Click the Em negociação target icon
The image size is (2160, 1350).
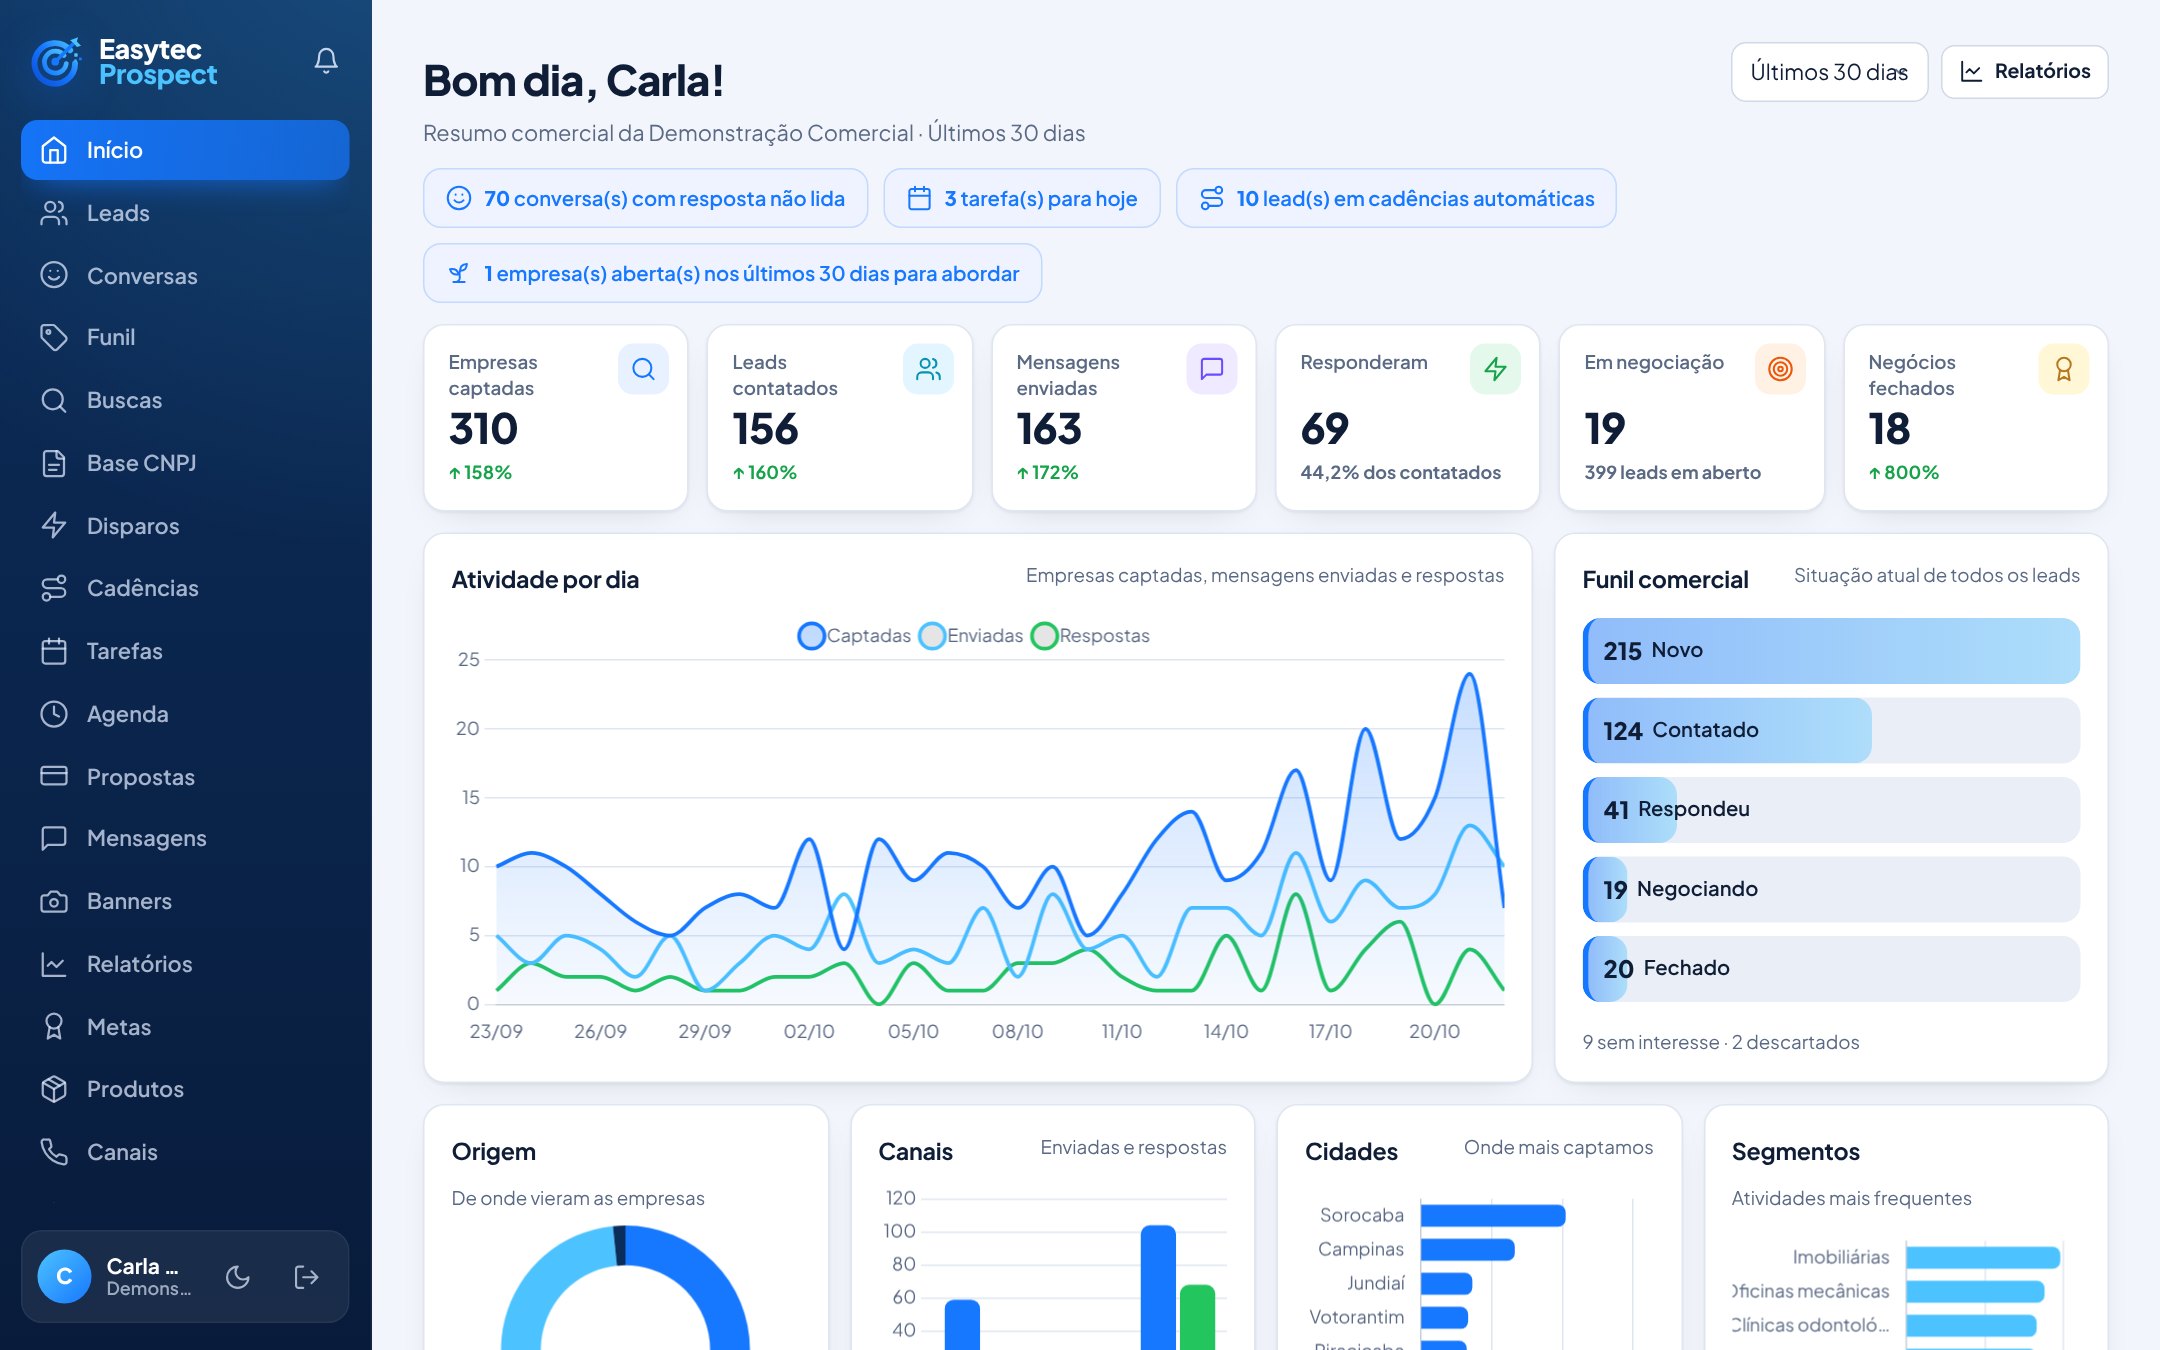pyautogui.click(x=1780, y=369)
